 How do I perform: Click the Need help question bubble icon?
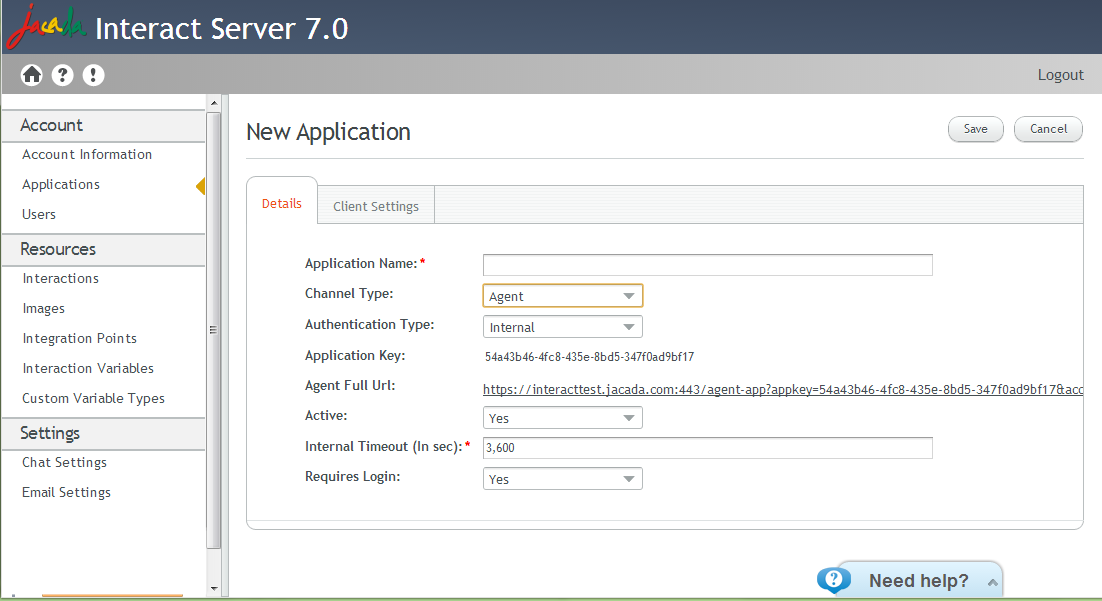(834, 580)
